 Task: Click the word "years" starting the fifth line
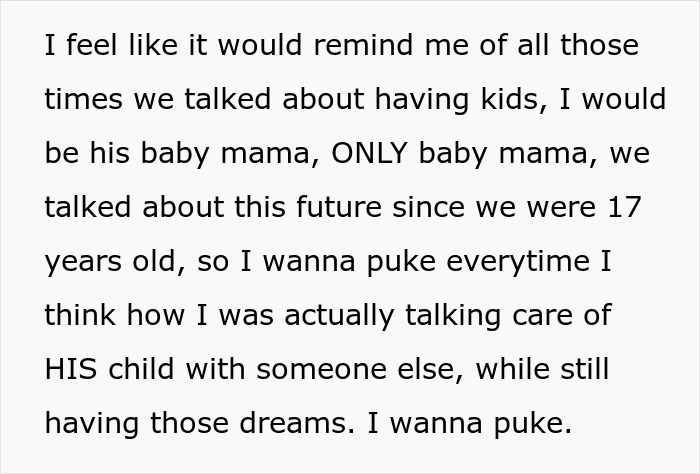click(x=83, y=262)
